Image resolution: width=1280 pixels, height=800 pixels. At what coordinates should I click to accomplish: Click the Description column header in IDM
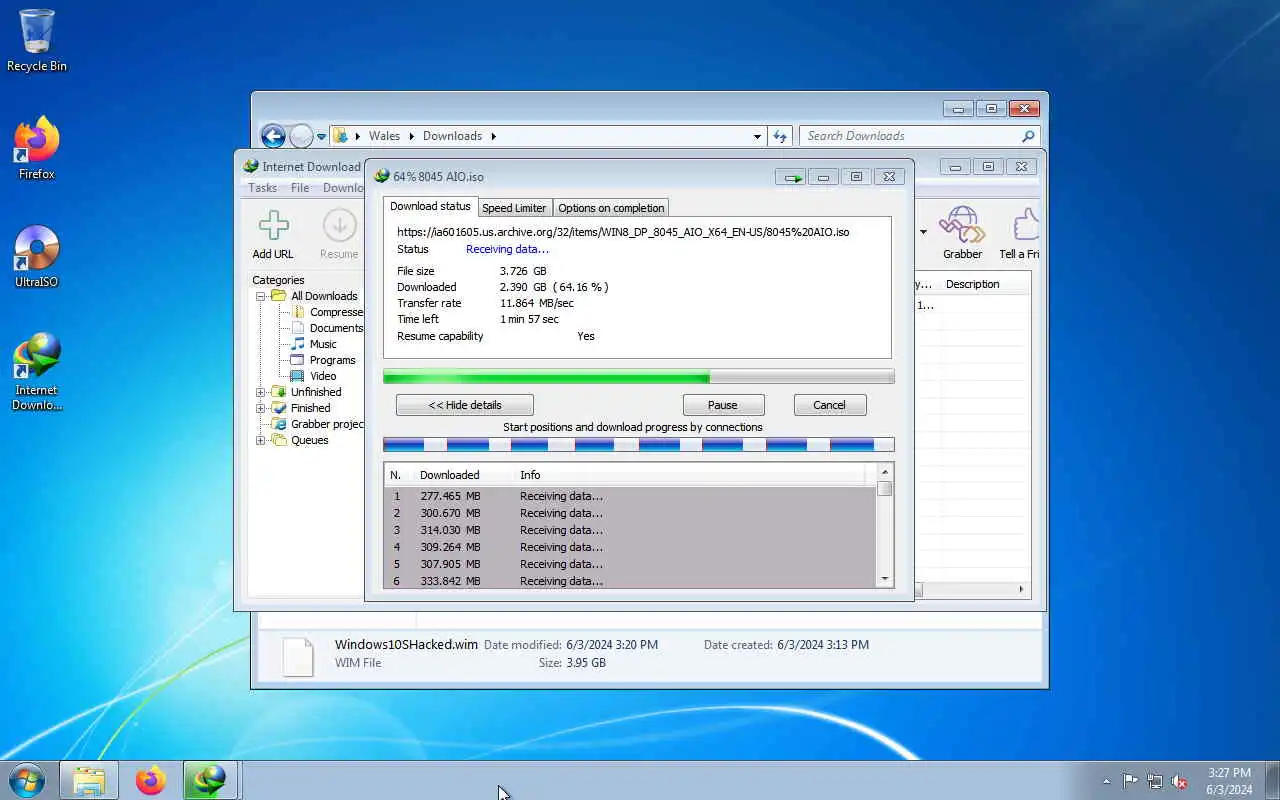[x=986, y=284]
